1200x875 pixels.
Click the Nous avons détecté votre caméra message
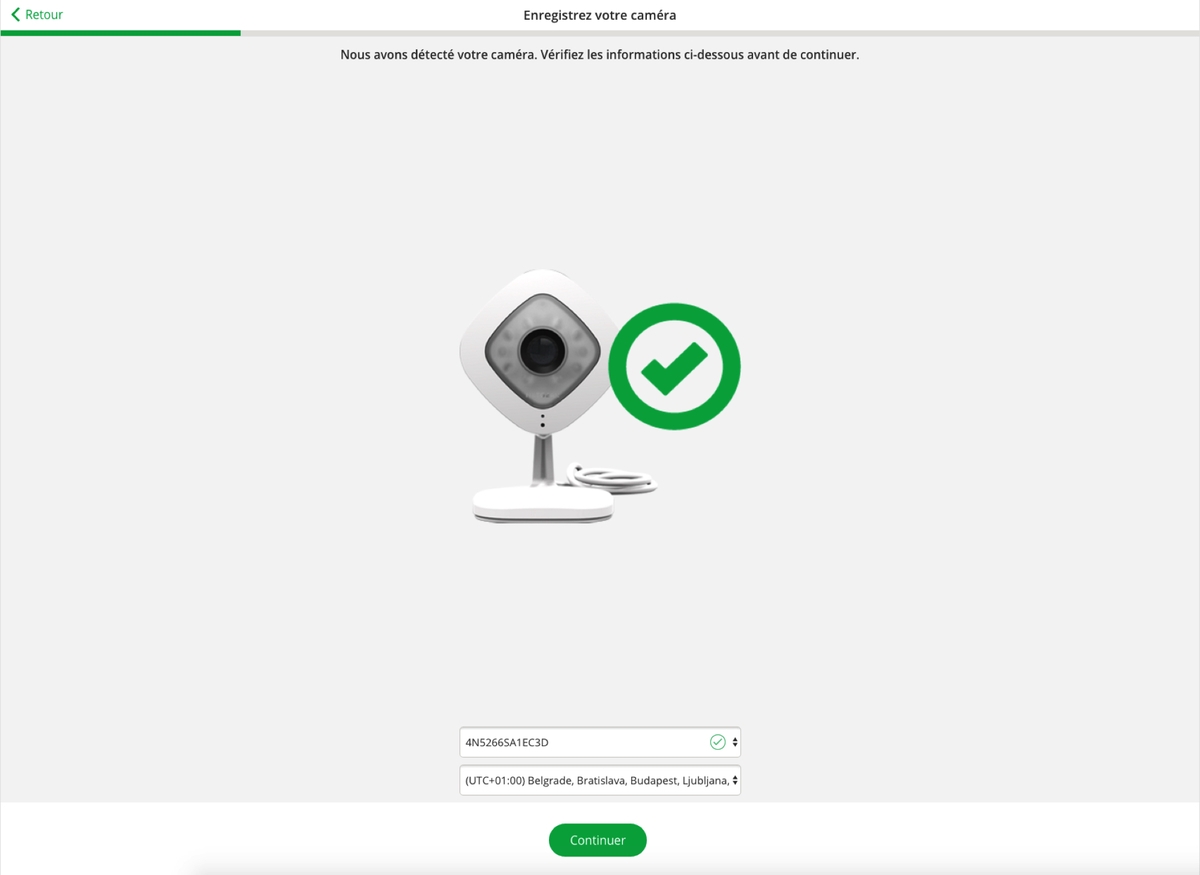point(600,55)
